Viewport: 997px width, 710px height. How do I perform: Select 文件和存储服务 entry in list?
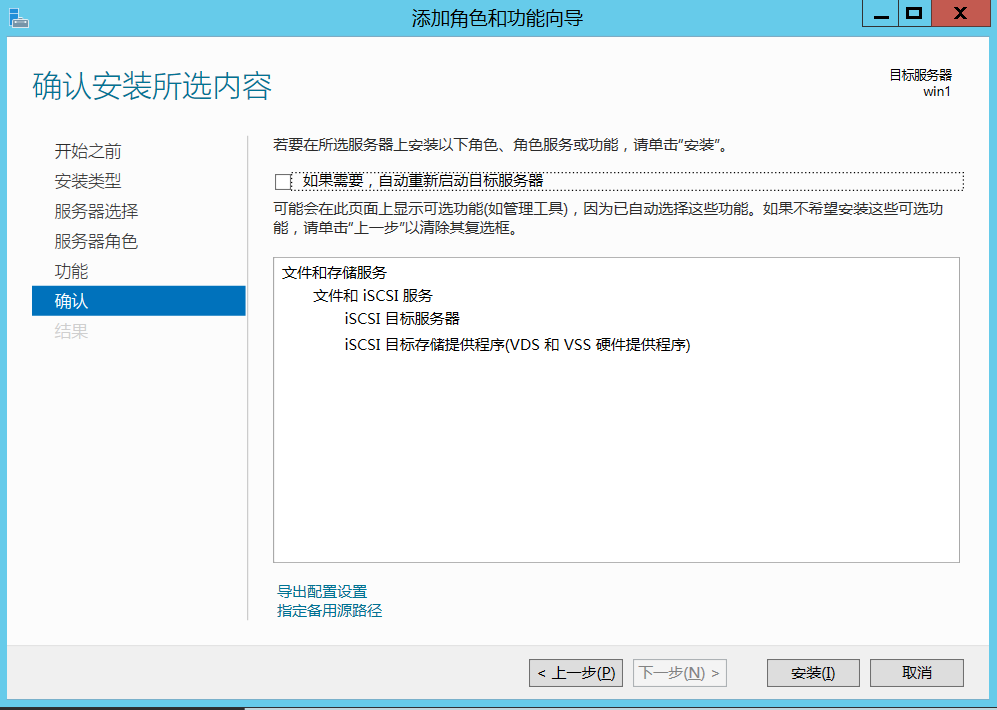(334, 273)
